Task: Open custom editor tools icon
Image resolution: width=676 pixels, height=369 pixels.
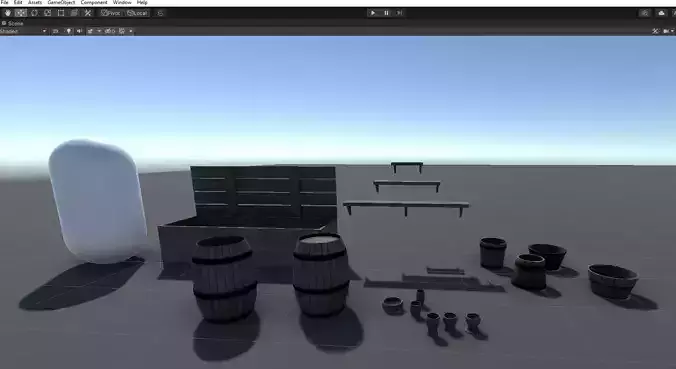Action: pyautogui.click(x=88, y=13)
